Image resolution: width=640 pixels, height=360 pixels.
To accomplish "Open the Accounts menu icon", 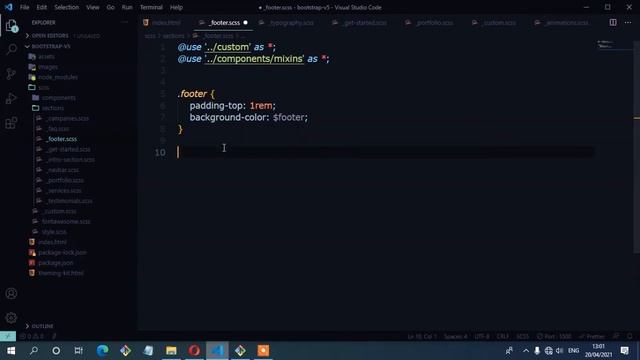I will tap(11, 293).
